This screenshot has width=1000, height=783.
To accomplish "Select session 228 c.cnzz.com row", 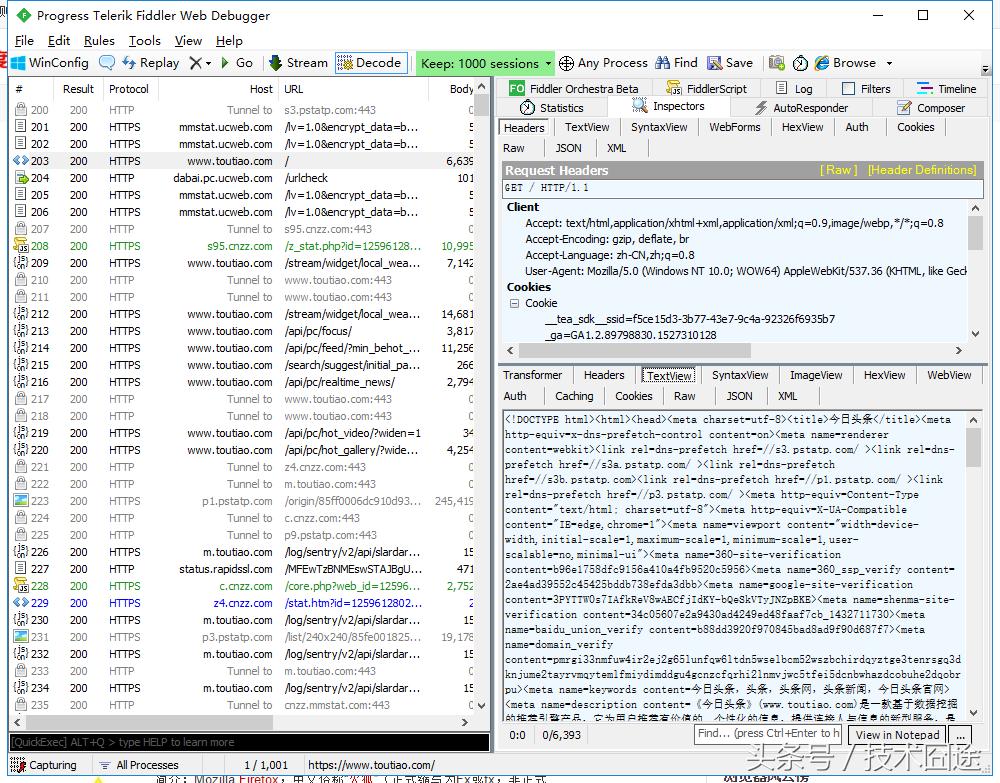I will (243, 586).
